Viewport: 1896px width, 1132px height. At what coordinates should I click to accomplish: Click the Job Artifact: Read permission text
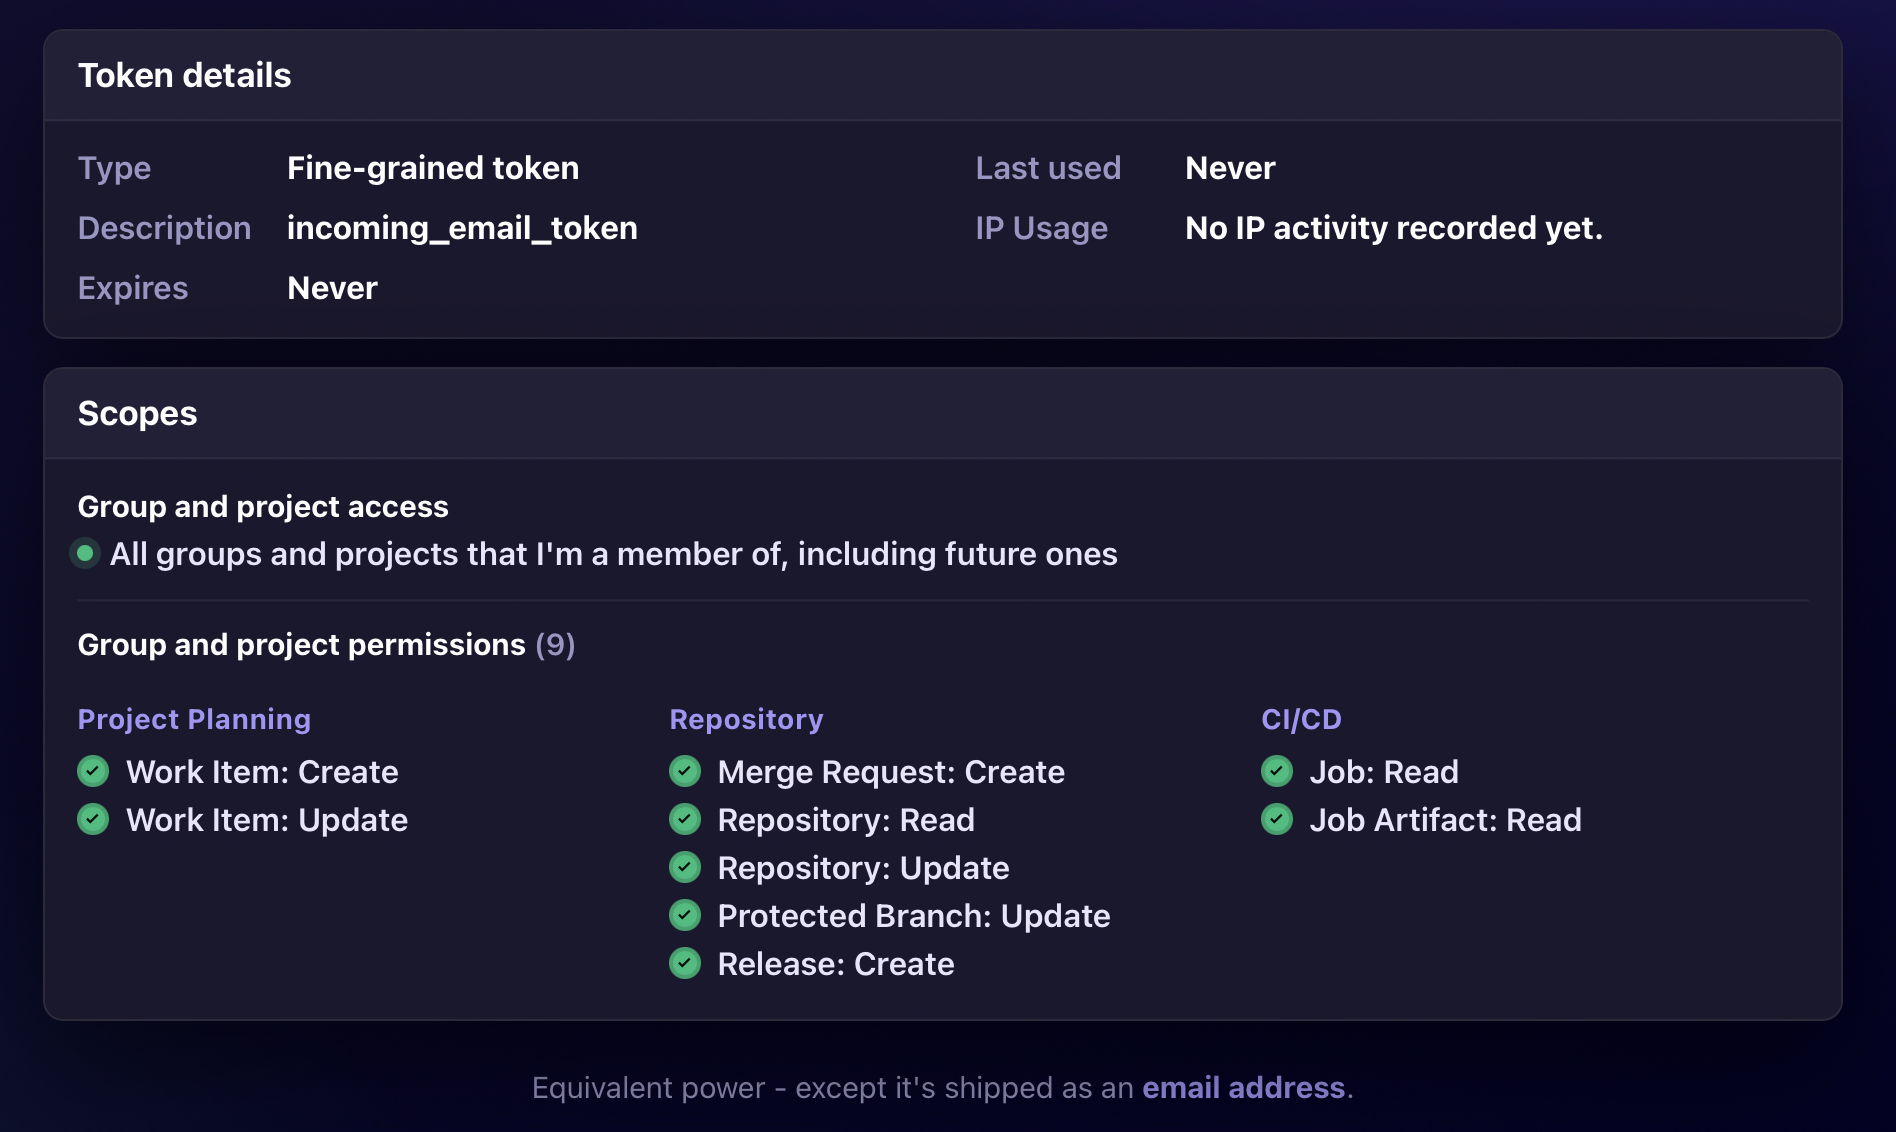pyautogui.click(x=1446, y=820)
